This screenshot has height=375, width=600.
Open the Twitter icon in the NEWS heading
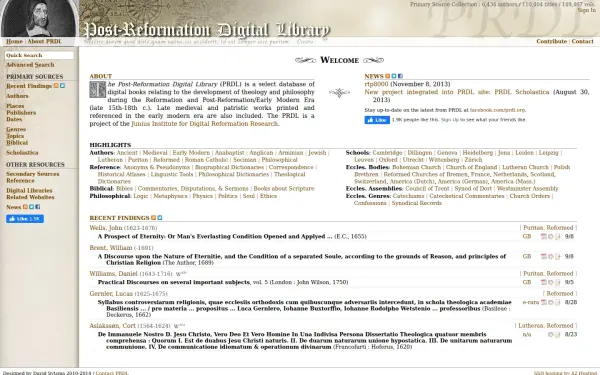pos(394,76)
